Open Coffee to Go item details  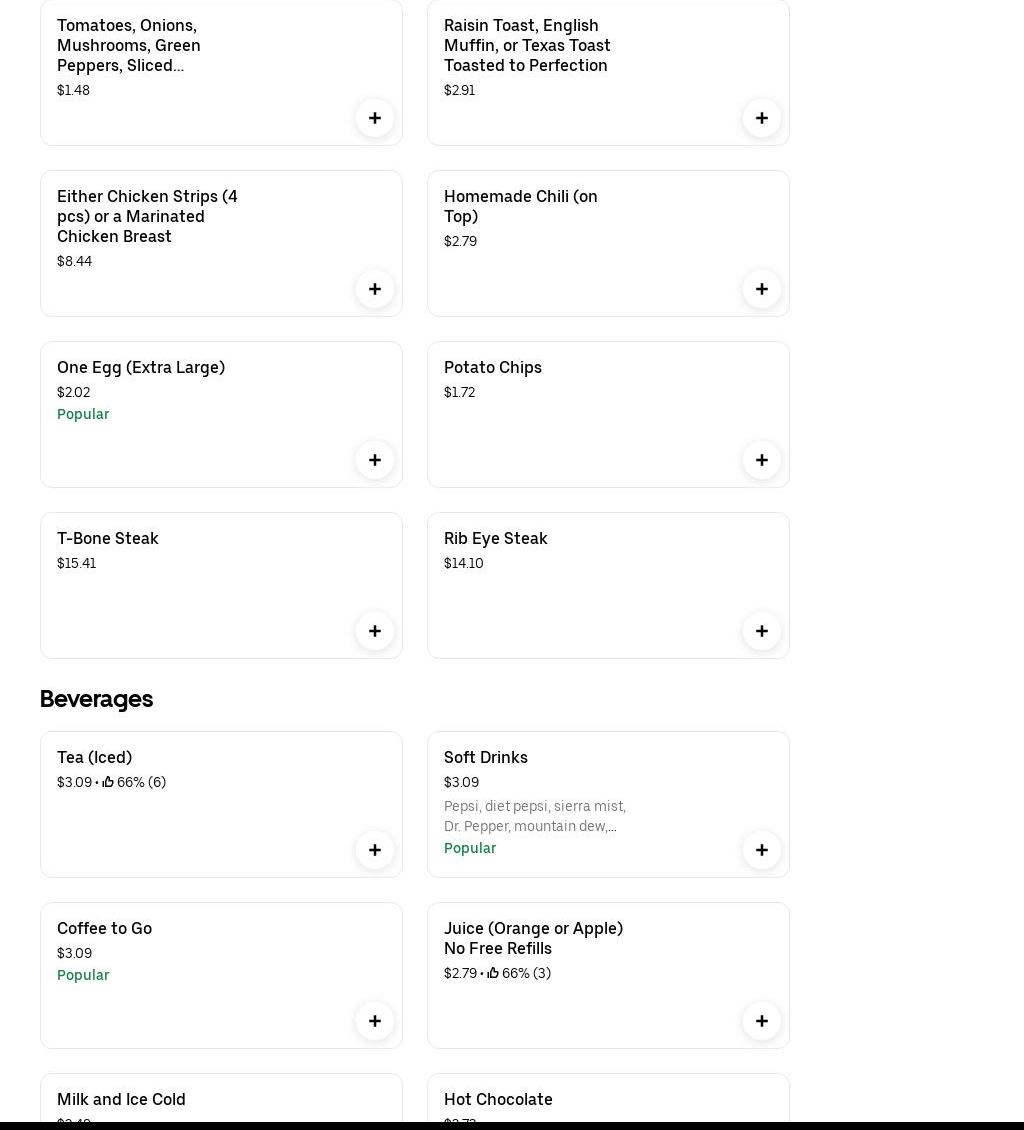pyautogui.click(x=105, y=928)
